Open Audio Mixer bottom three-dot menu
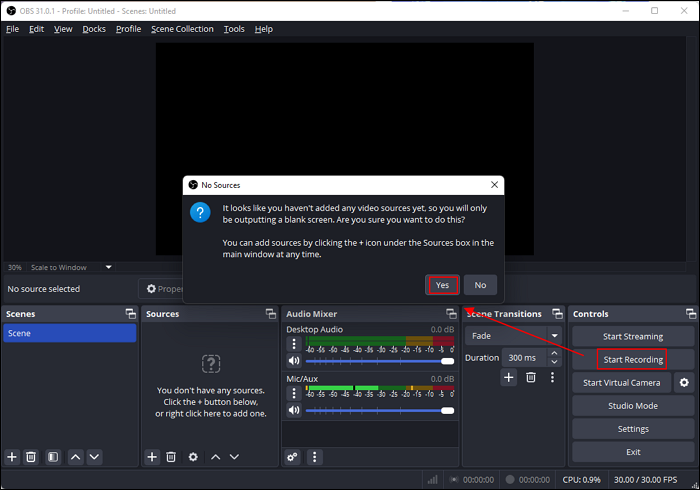The image size is (700, 490). (x=315, y=457)
